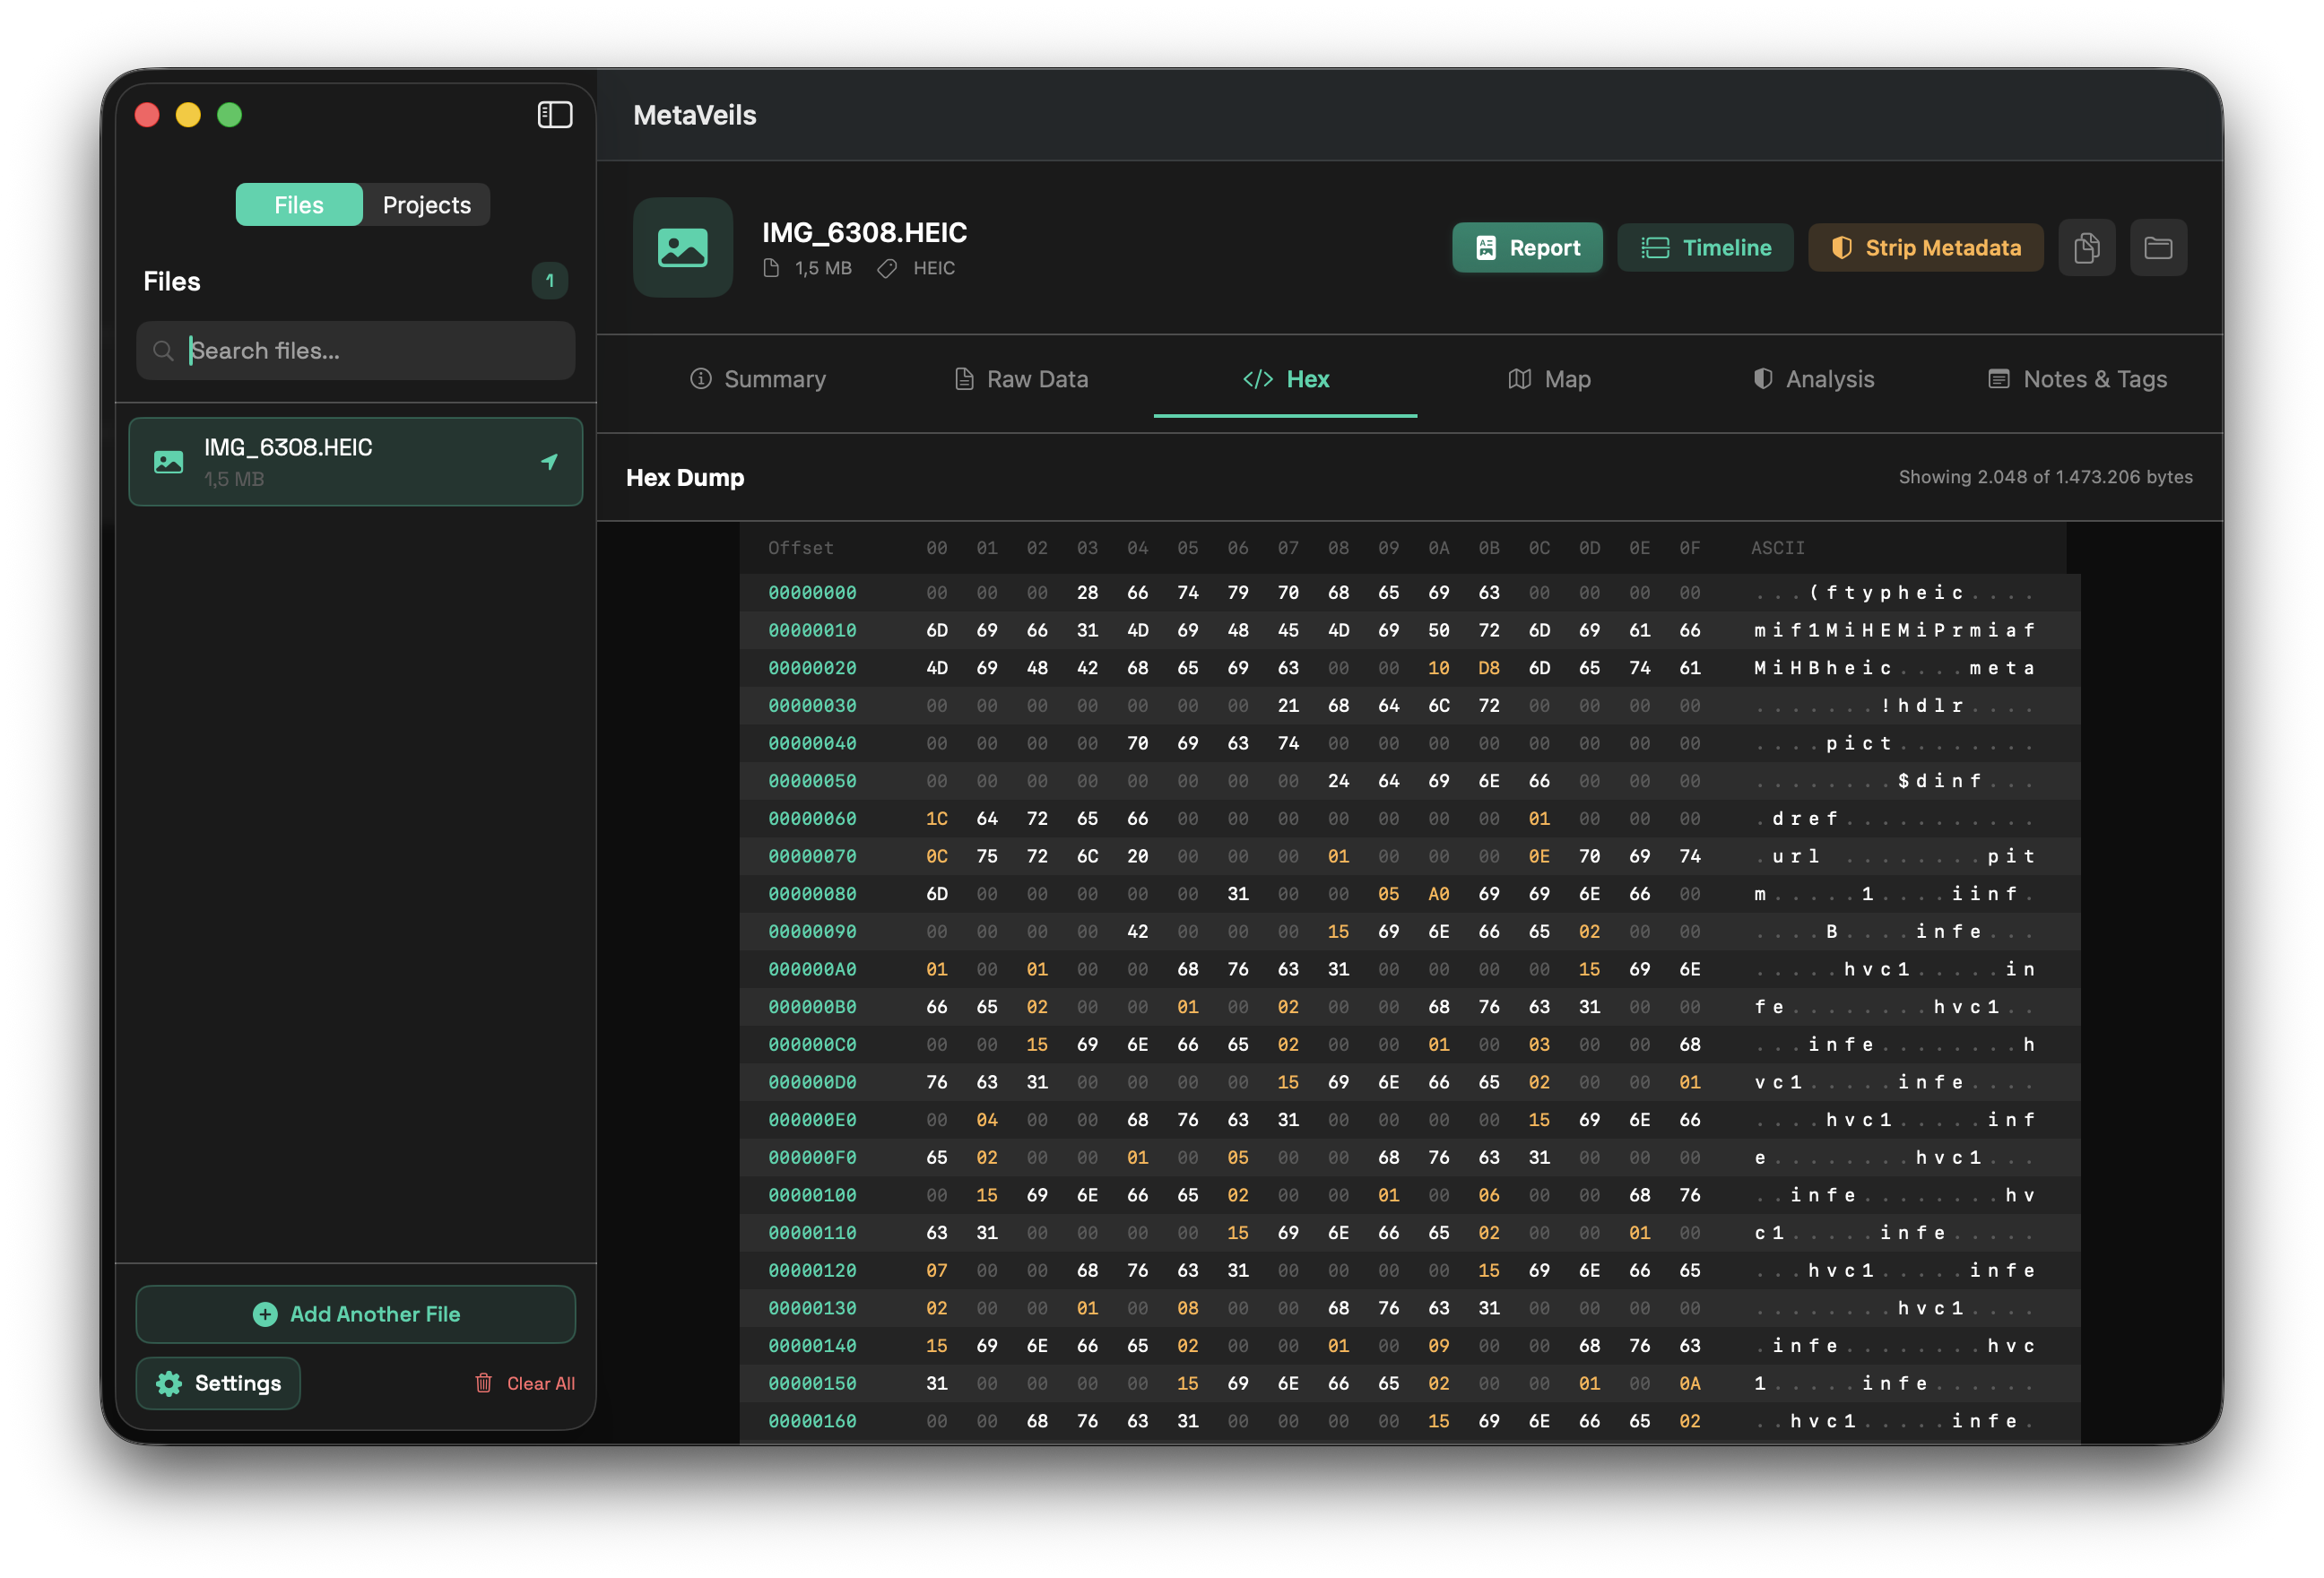The height and width of the screenshot is (1578, 2324).
Task: Click the copy documents icon button
Action: click(2086, 248)
